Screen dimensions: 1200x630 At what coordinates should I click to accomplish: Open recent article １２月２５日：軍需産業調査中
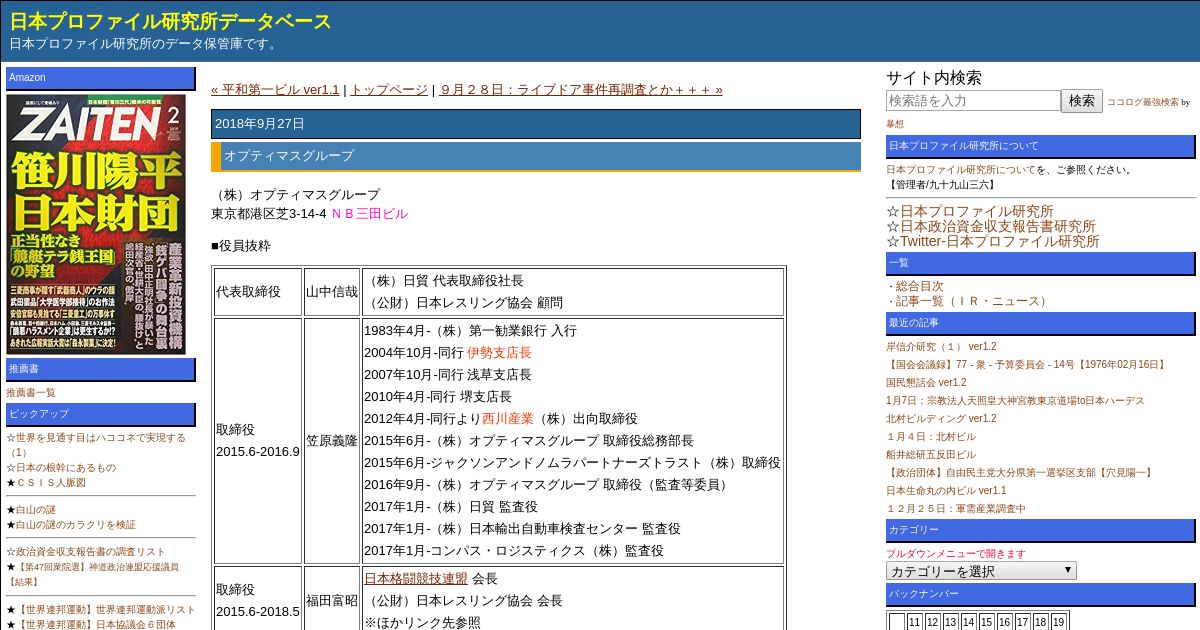[955, 509]
